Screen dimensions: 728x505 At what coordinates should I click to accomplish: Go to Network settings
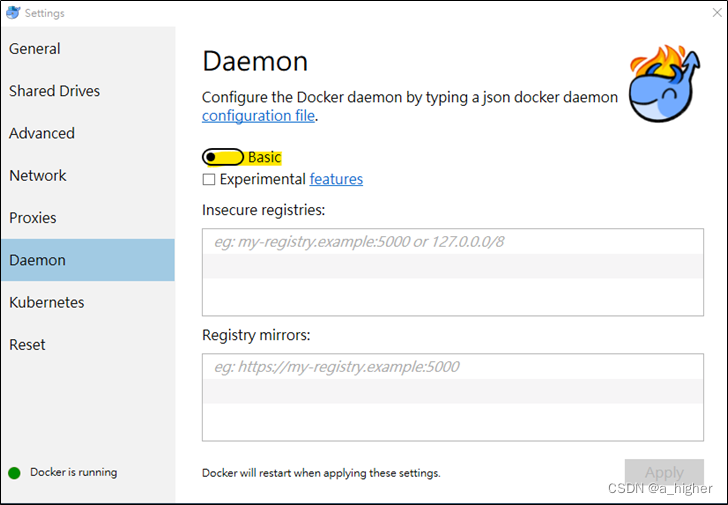click(x=87, y=175)
